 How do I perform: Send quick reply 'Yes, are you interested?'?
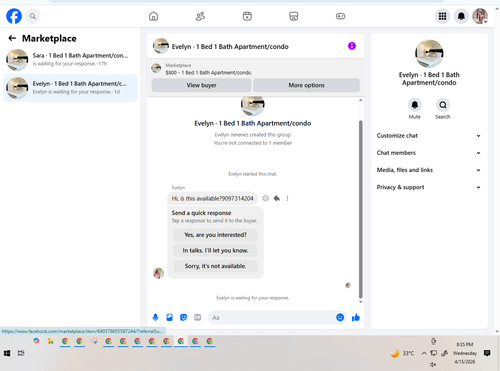(x=215, y=235)
